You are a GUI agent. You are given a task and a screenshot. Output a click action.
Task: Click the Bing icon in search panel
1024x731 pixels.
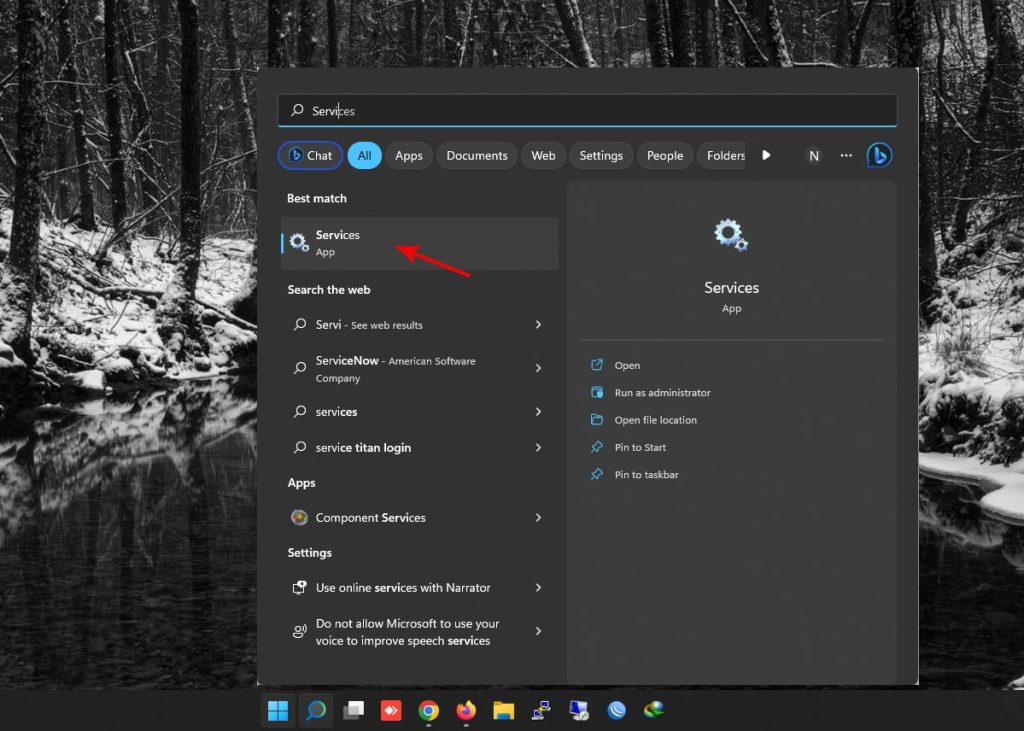tap(879, 155)
